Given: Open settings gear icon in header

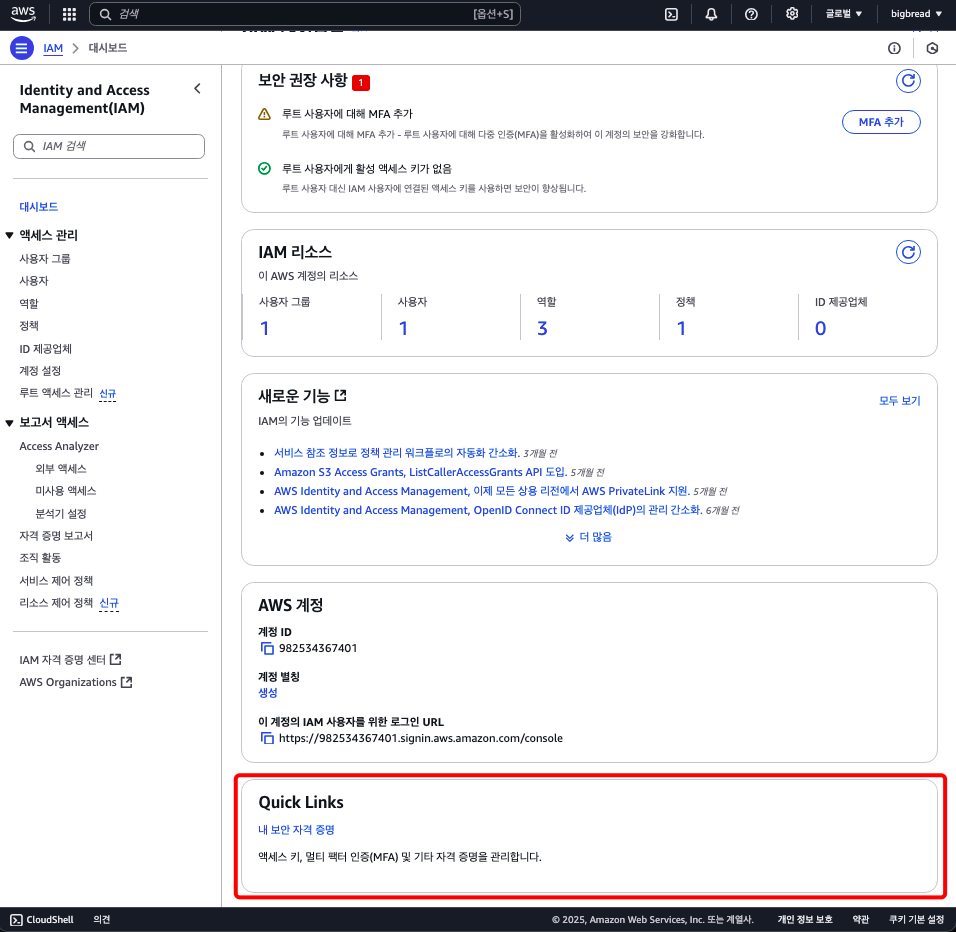Looking at the screenshot, I should click(x=791, y=13).
